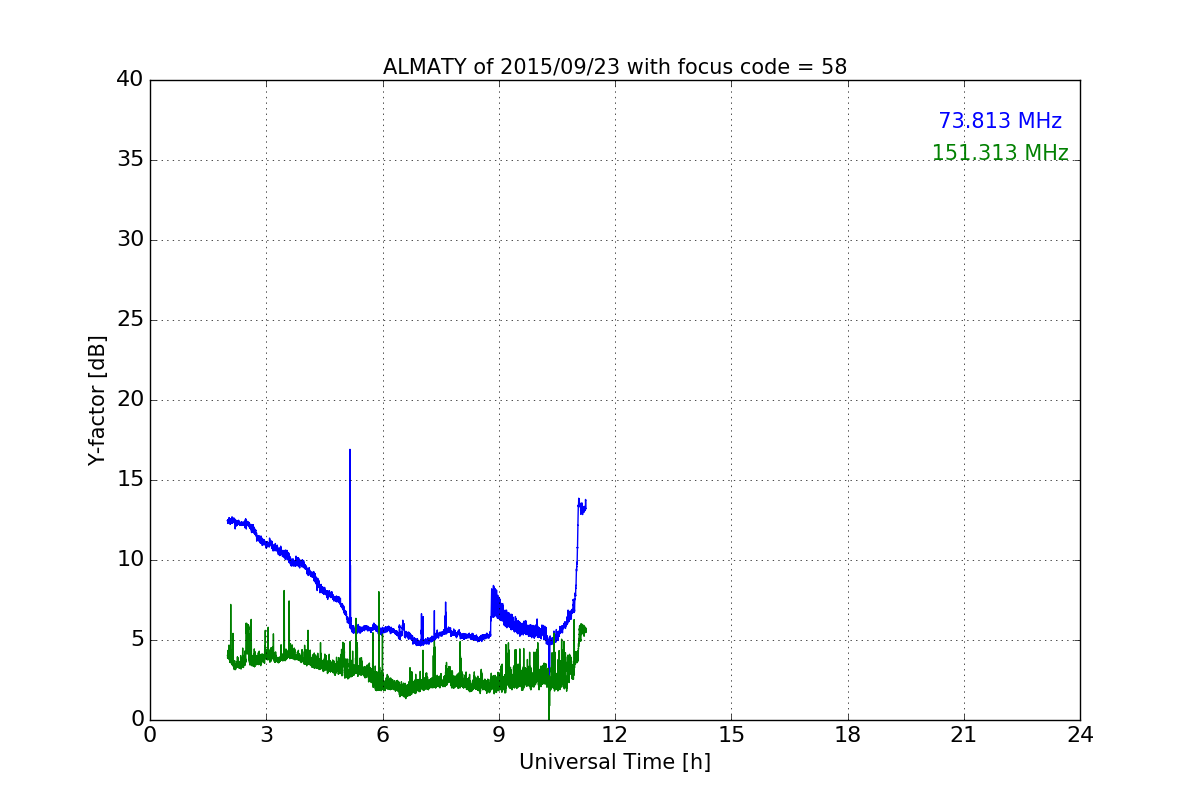Click the y-axis tick label '30'
1200x800 pixels.
(x=130, y=240)
